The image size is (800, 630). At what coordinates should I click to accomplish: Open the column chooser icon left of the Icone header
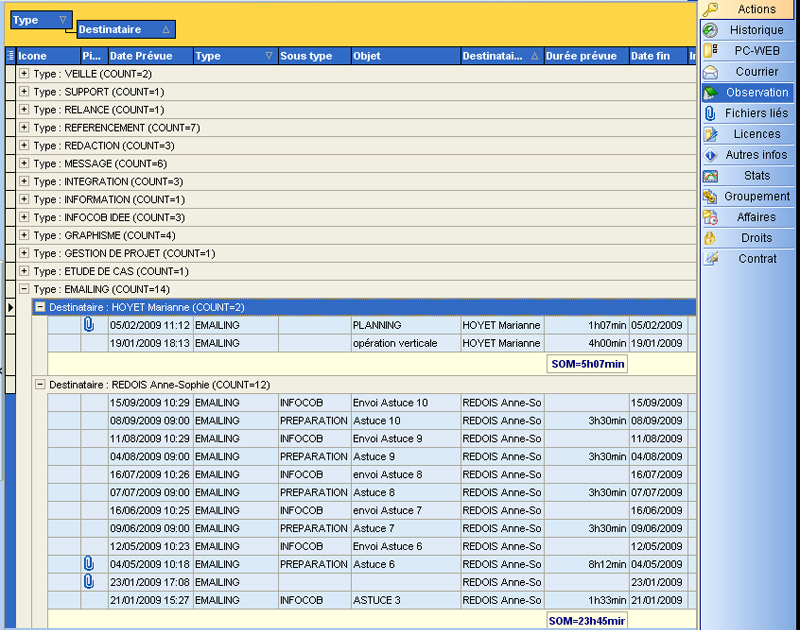pyautogui.click(x=10, y=56)
